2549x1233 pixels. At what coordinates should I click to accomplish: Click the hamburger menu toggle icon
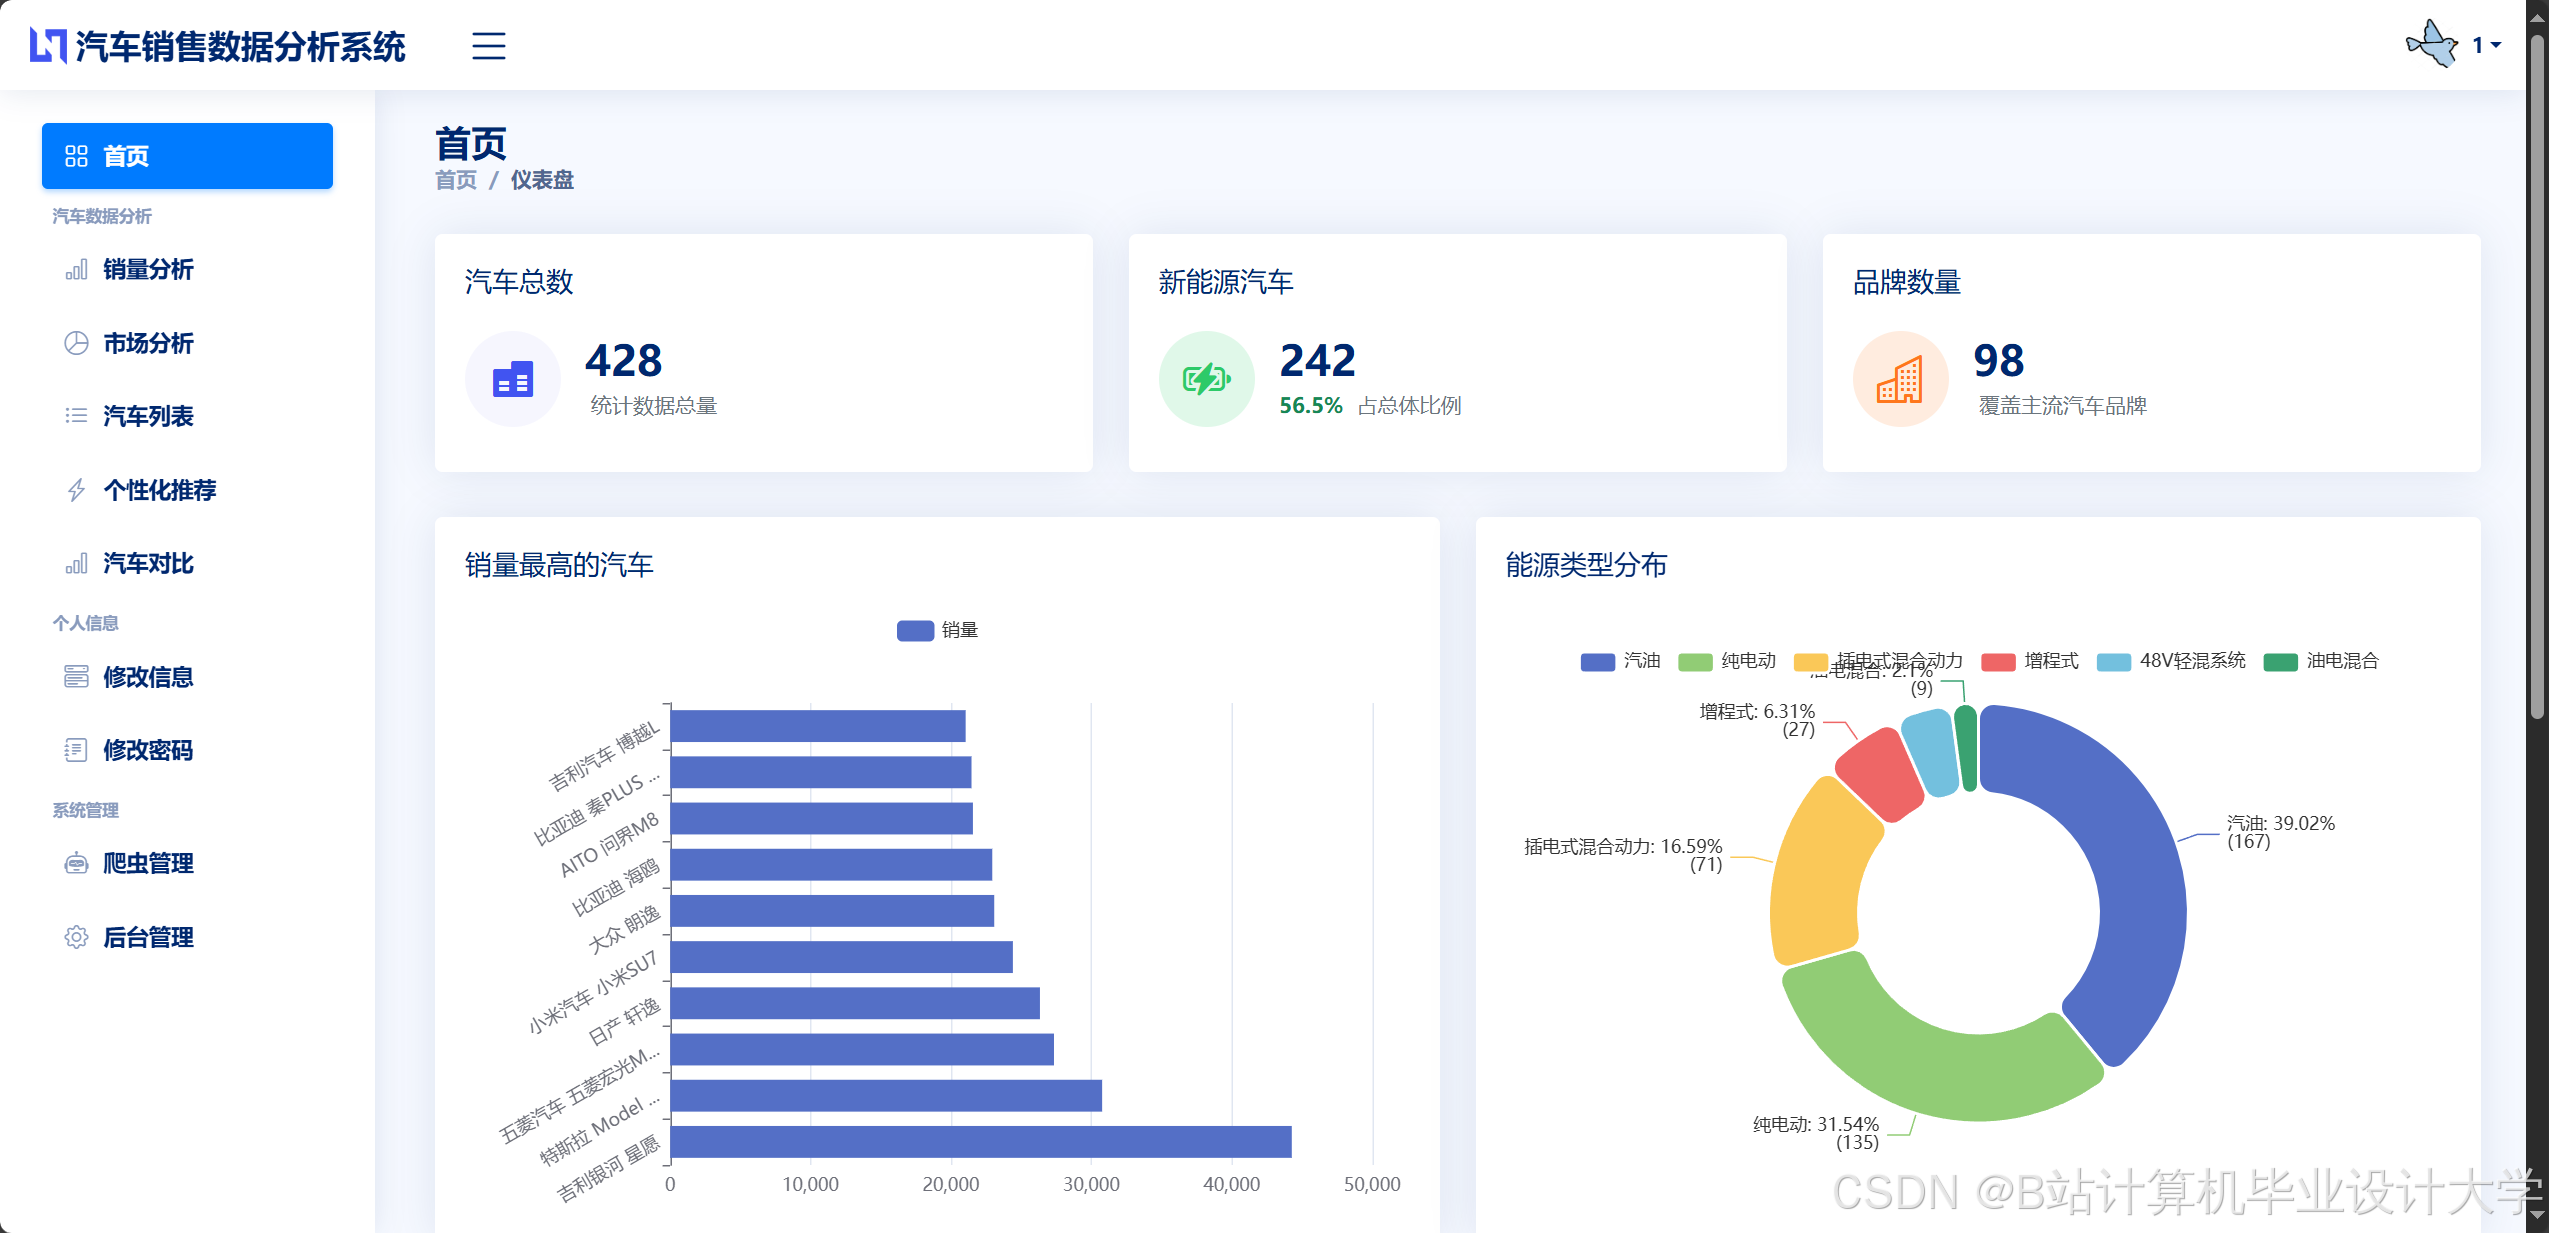(x=488, y=46)
